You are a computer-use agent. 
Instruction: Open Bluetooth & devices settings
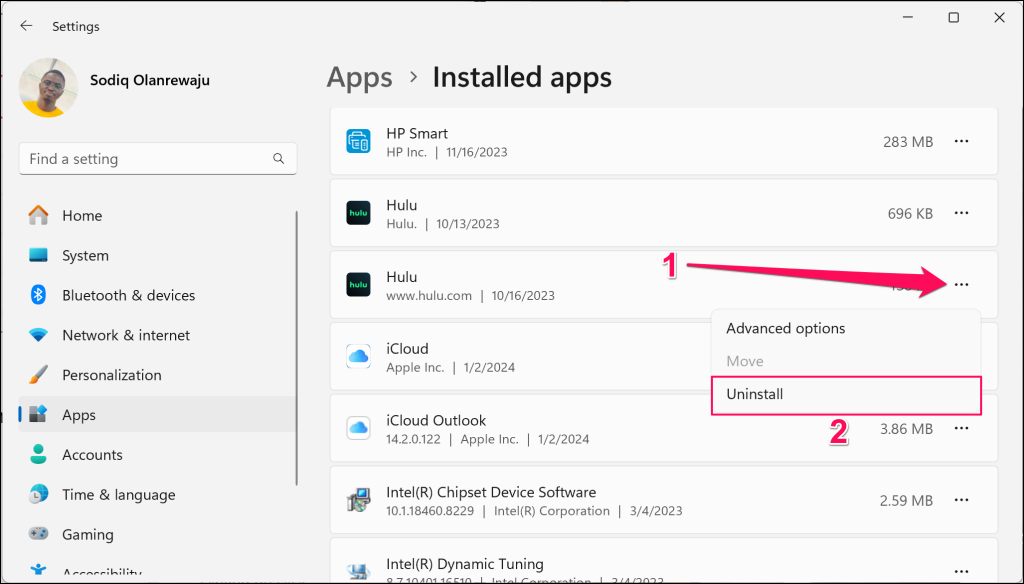(128, 295)
